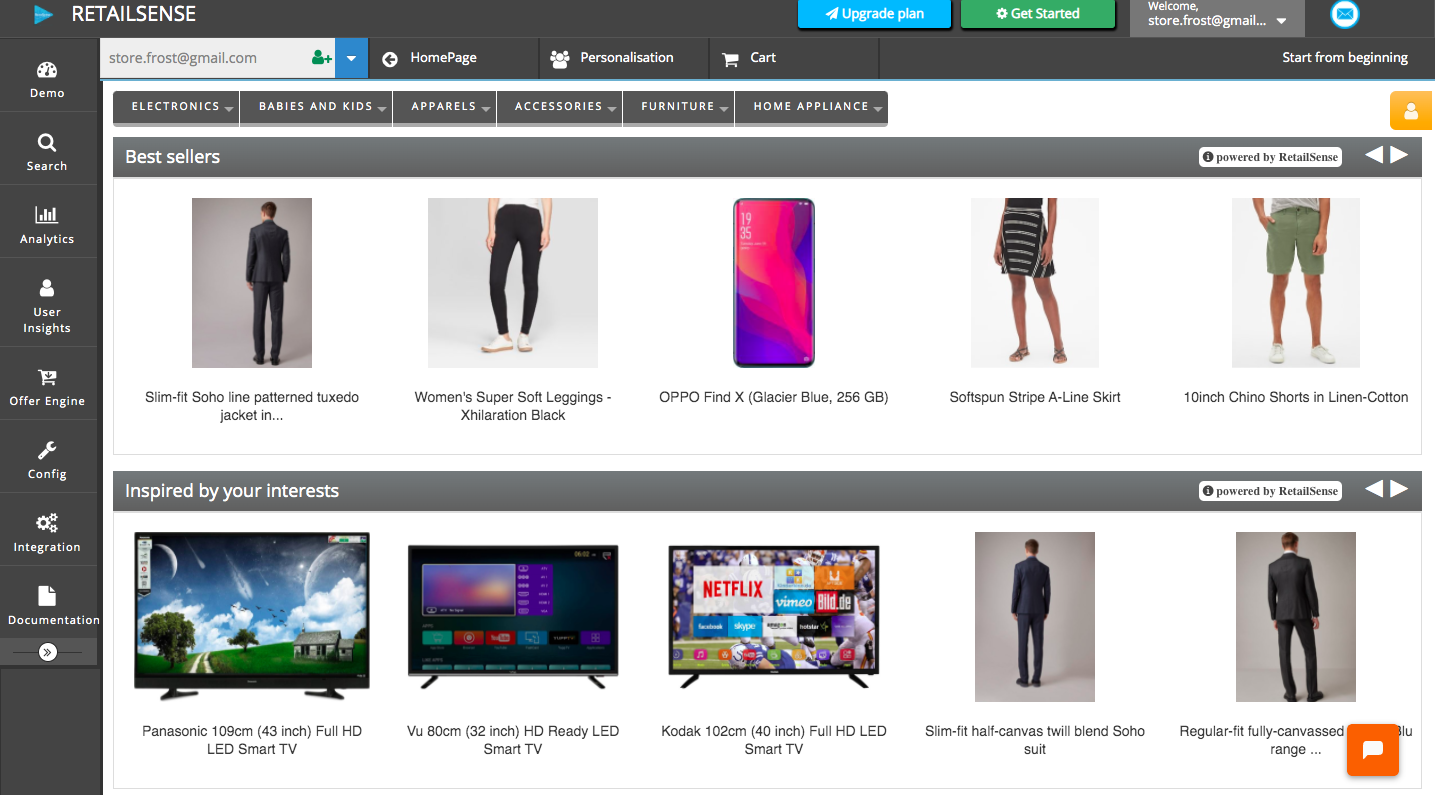Advance Best sellers with the right carousel arrow
1435x795 pixels.
pyautogui.click(x=1399, y=155)
